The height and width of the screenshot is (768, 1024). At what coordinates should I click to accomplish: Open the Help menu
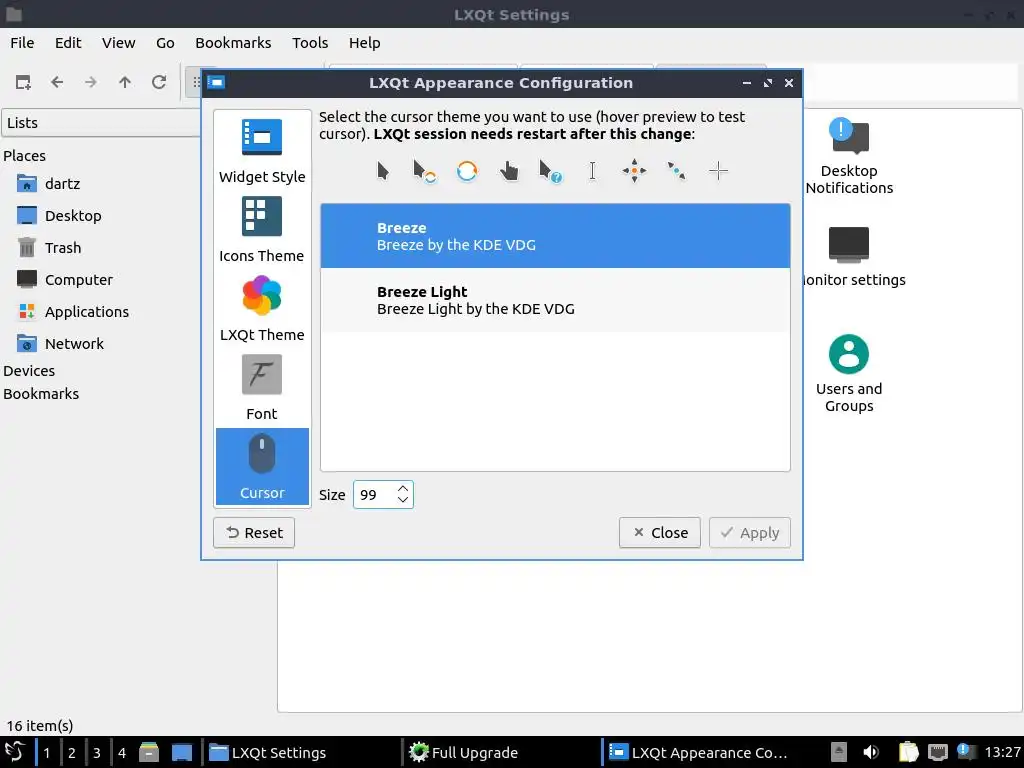(364, 43)
